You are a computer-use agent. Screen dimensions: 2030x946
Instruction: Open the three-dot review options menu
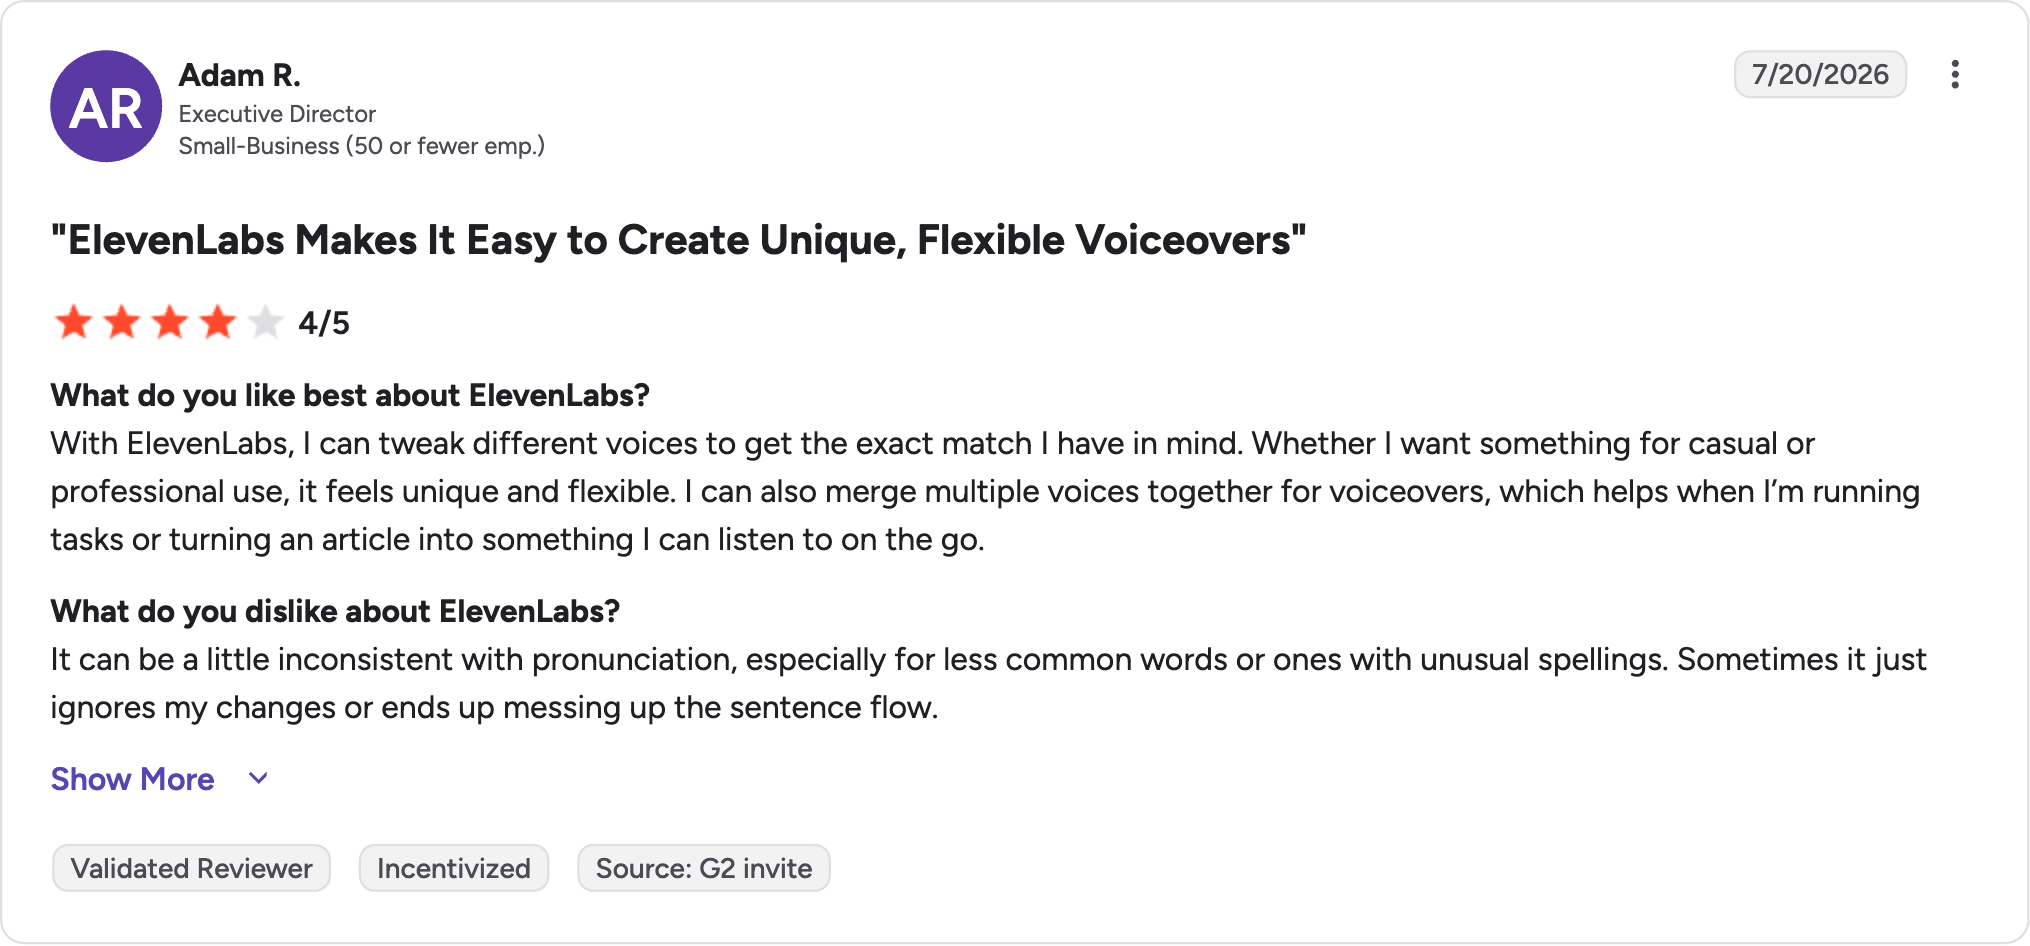[1955, 75]
